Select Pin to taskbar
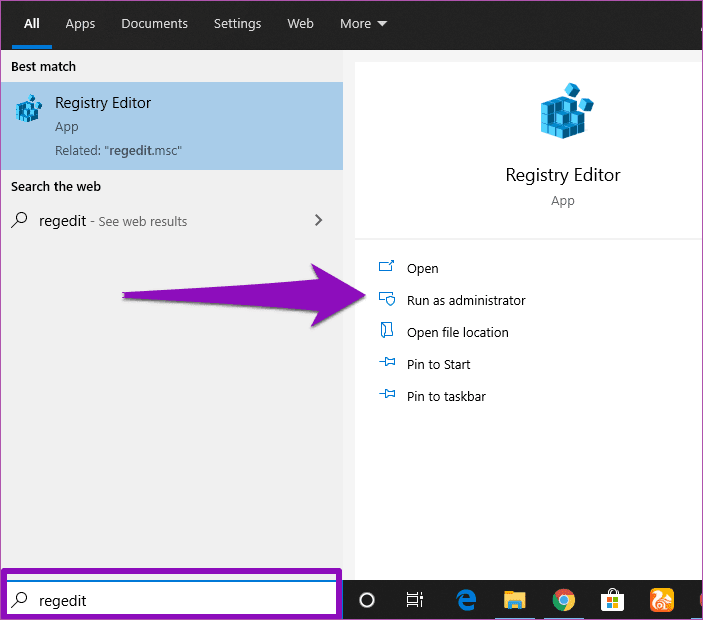703x620 pixels. coord(446,396)
